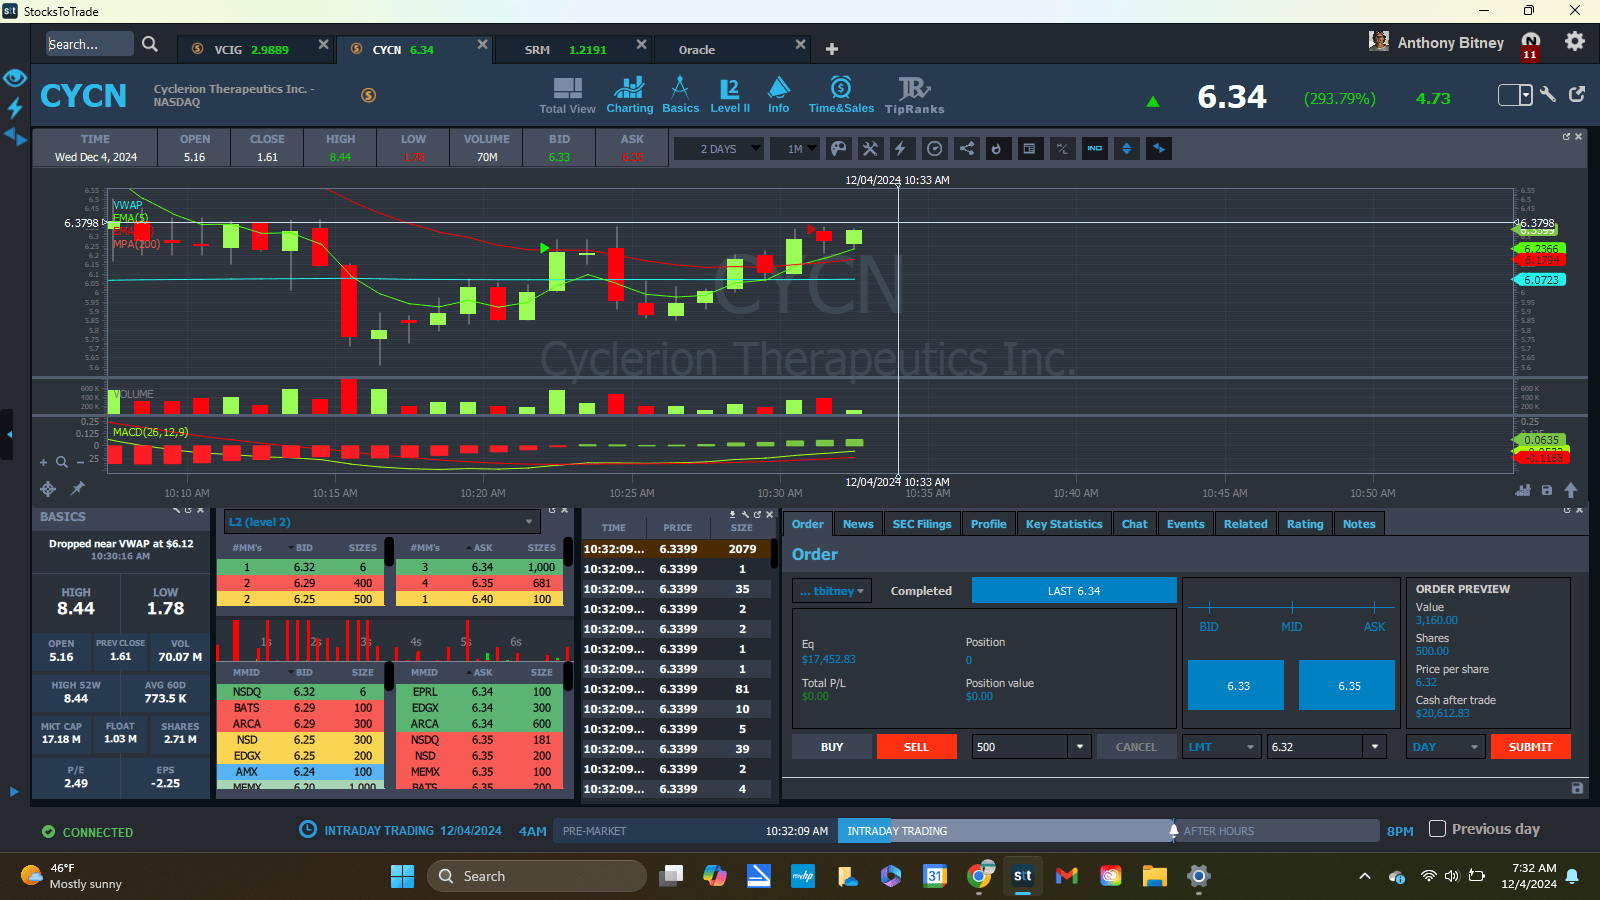Image resolution: width=1600 pixels, height=900 pixels.
Task: Select BUY order side
Action: pyautogui.click(x=832, y=747)
